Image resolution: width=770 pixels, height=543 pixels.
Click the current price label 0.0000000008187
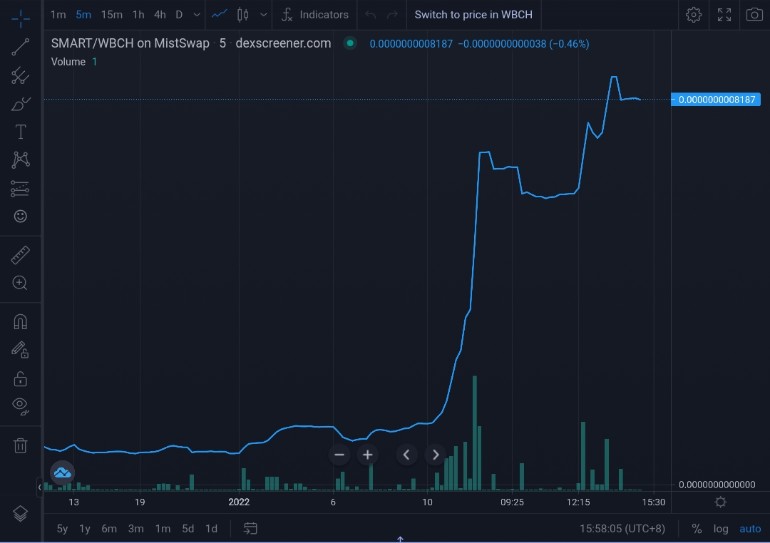[716, 100]
